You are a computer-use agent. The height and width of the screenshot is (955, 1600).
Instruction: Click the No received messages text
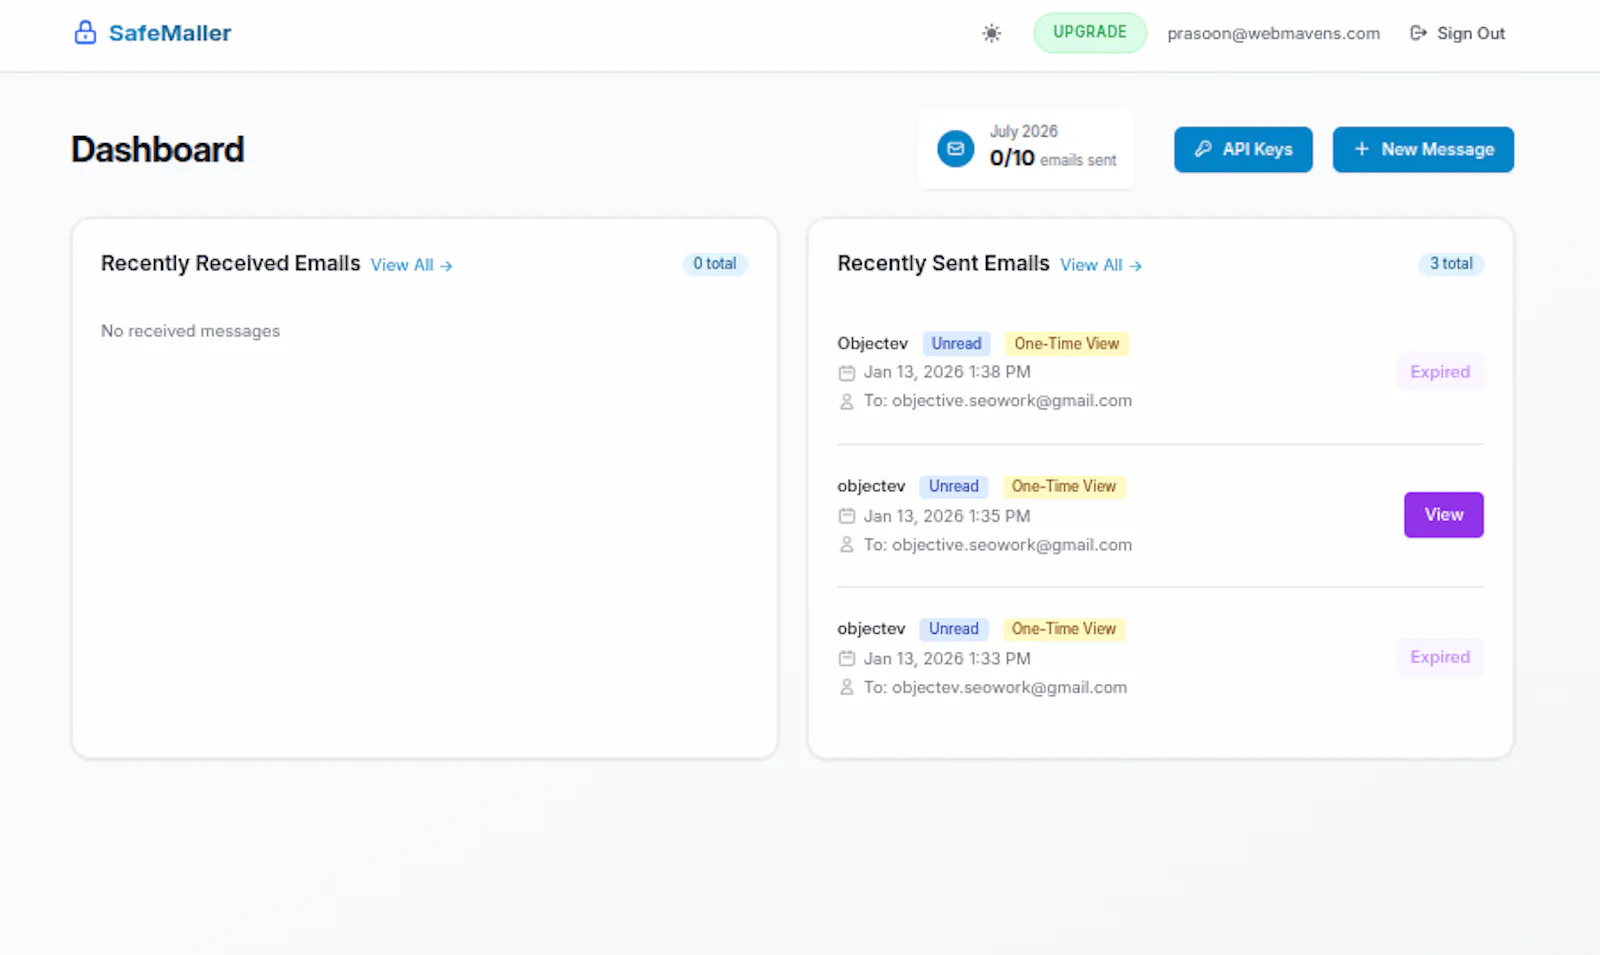click(x=190, y=331)
